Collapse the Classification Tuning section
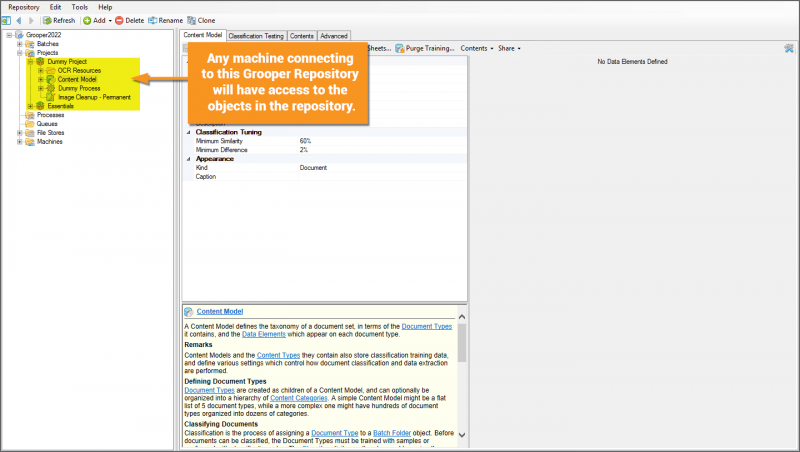 coord(188,132)
